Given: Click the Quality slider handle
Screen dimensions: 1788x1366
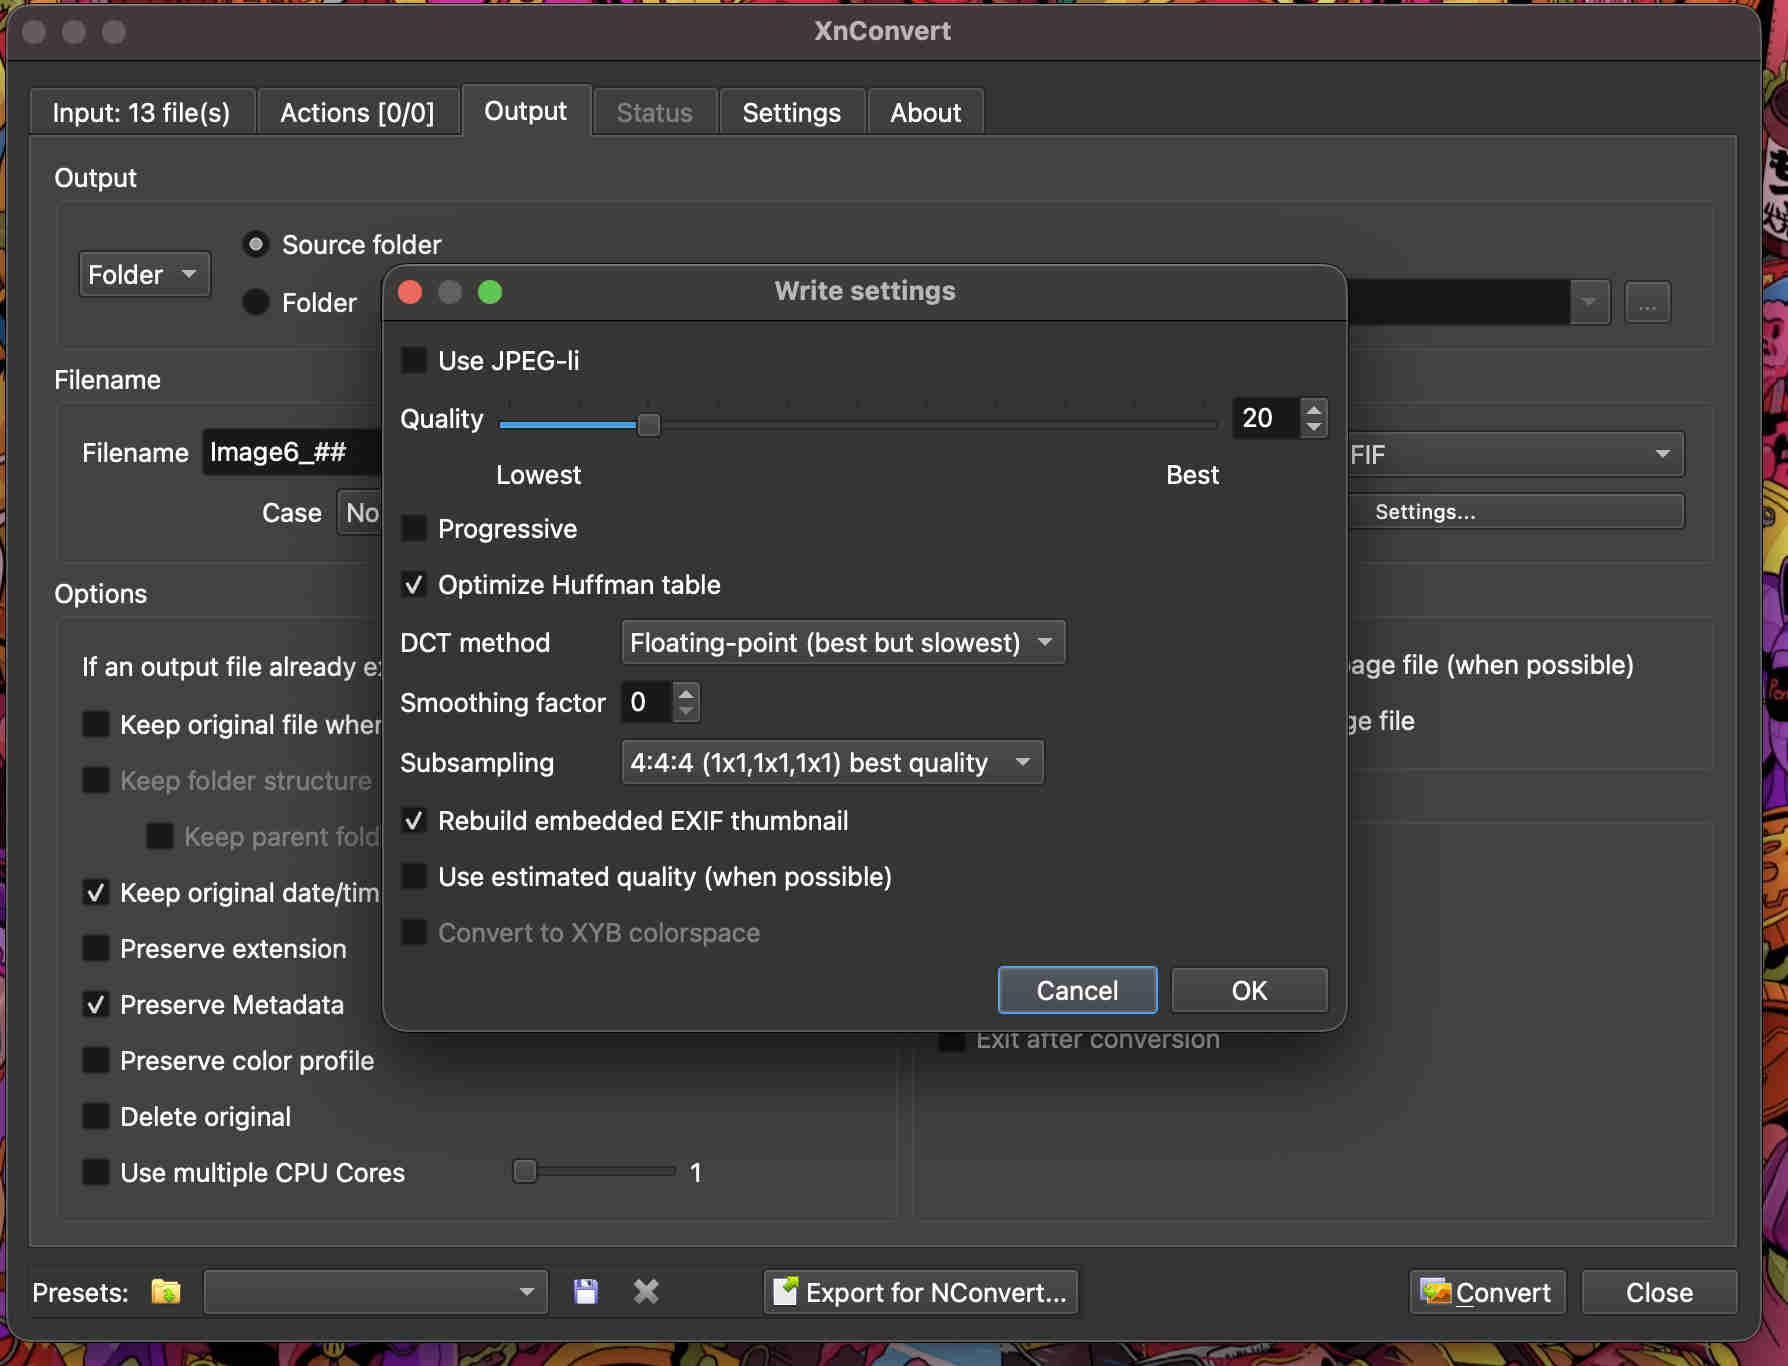Looking at the screenshot, I should click(x=649, y=425).
